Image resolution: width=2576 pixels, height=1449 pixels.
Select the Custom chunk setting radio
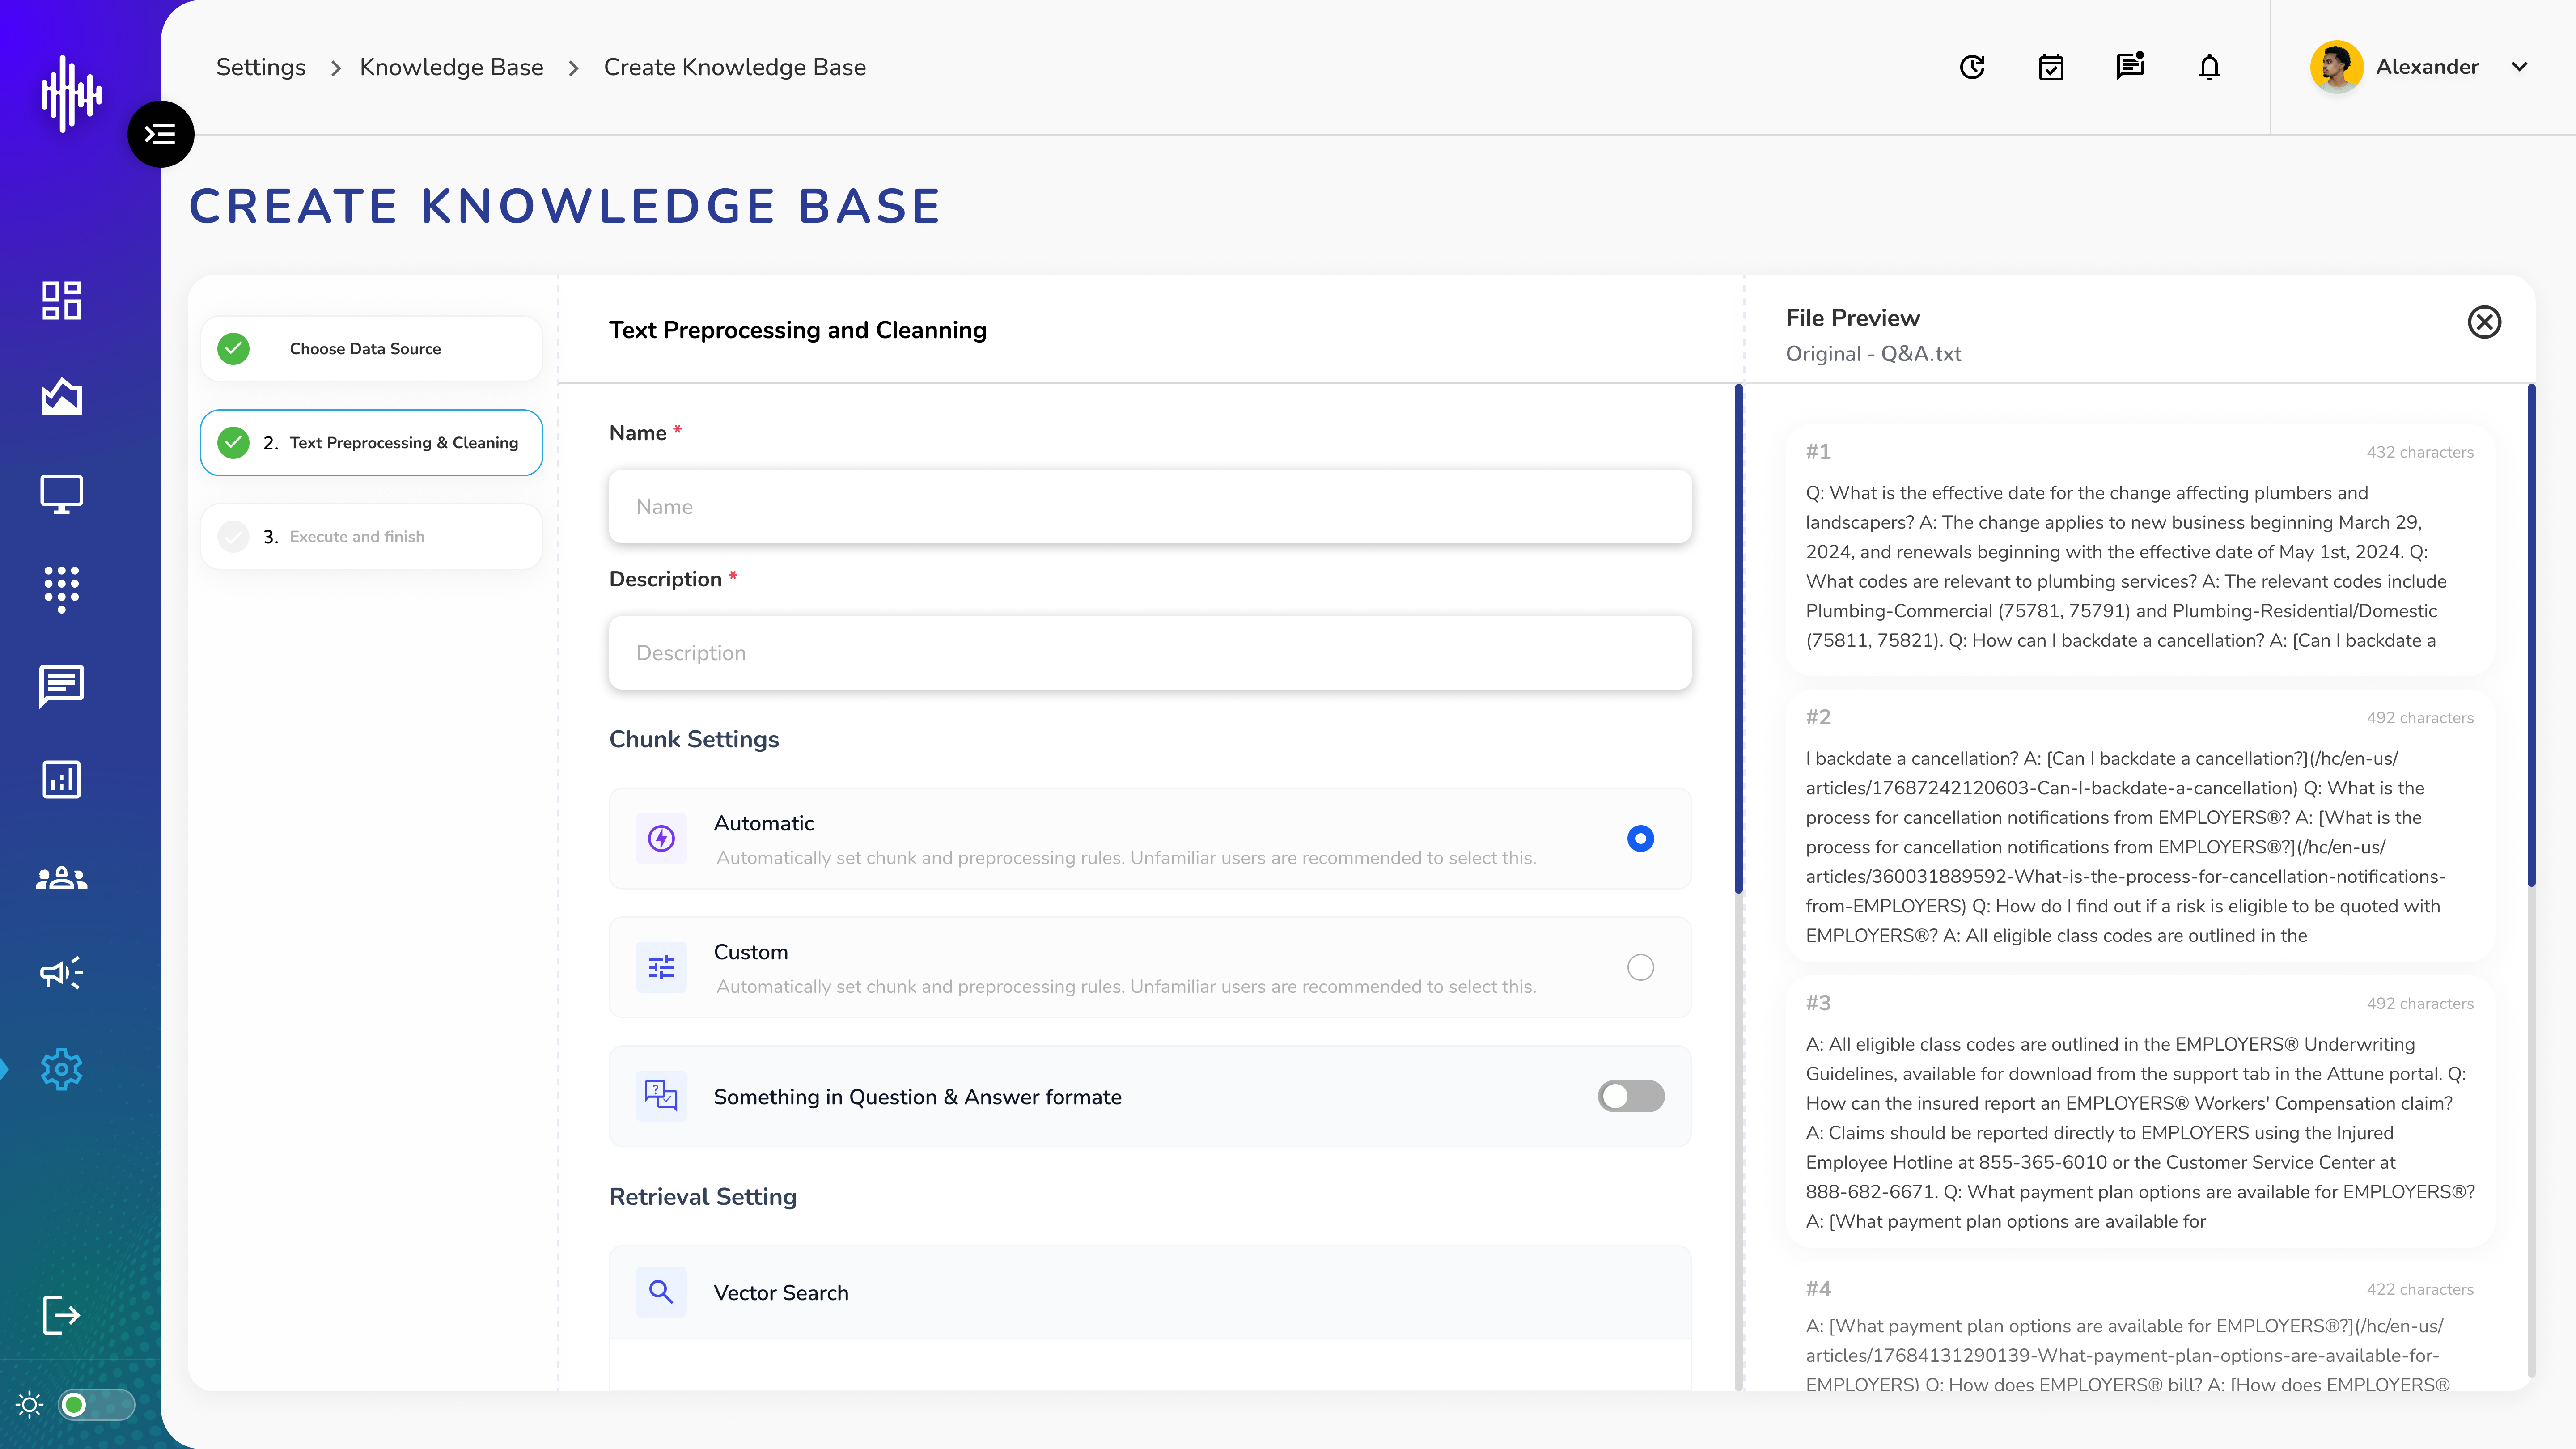click(x=1640, y=967)
